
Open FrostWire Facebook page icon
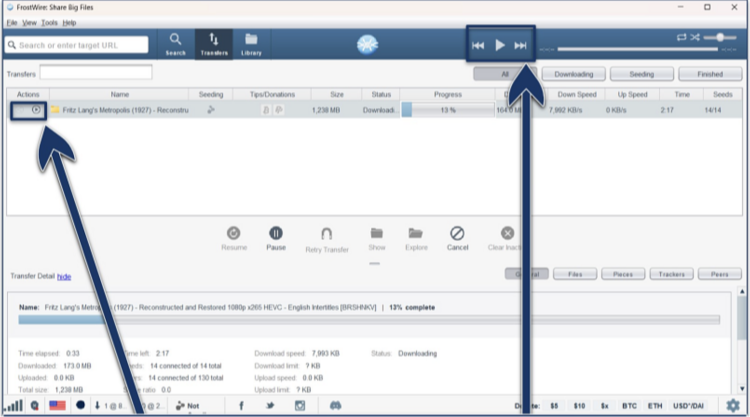point(241,406)
